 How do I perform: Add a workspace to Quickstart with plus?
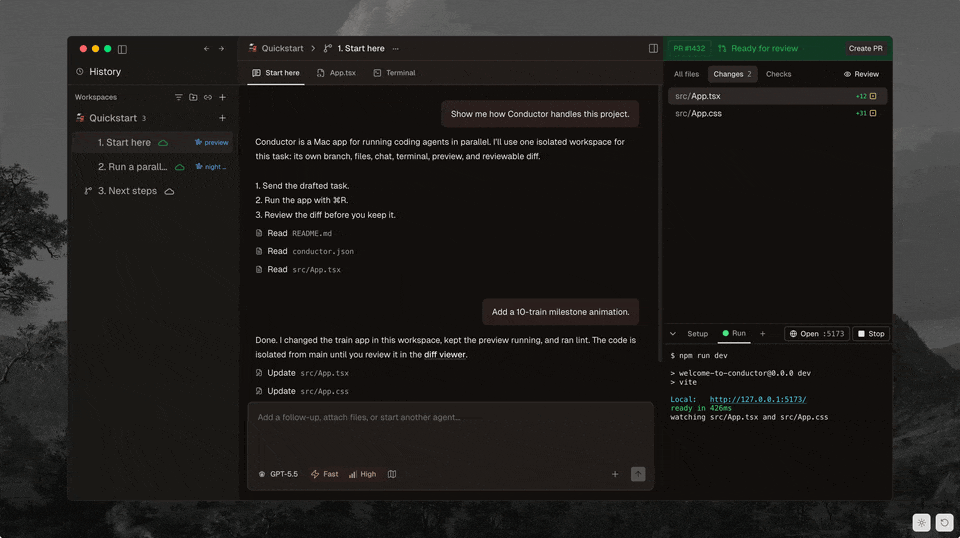(x=222, y=118)
